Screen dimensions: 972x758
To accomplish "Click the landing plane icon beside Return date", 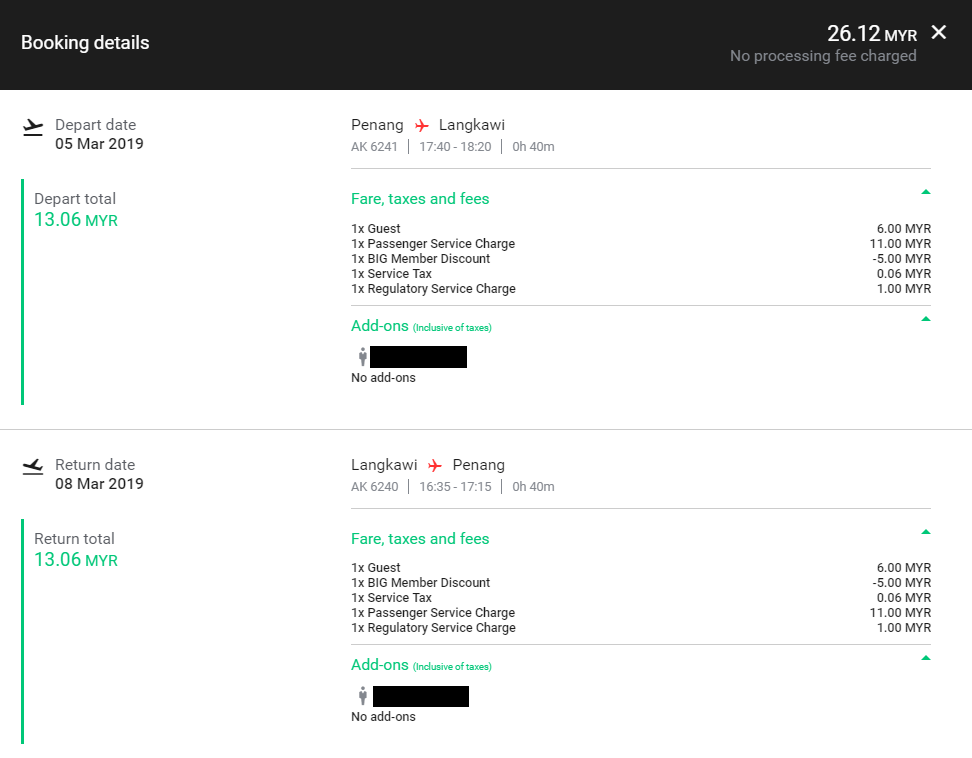I will click(34, 466).
